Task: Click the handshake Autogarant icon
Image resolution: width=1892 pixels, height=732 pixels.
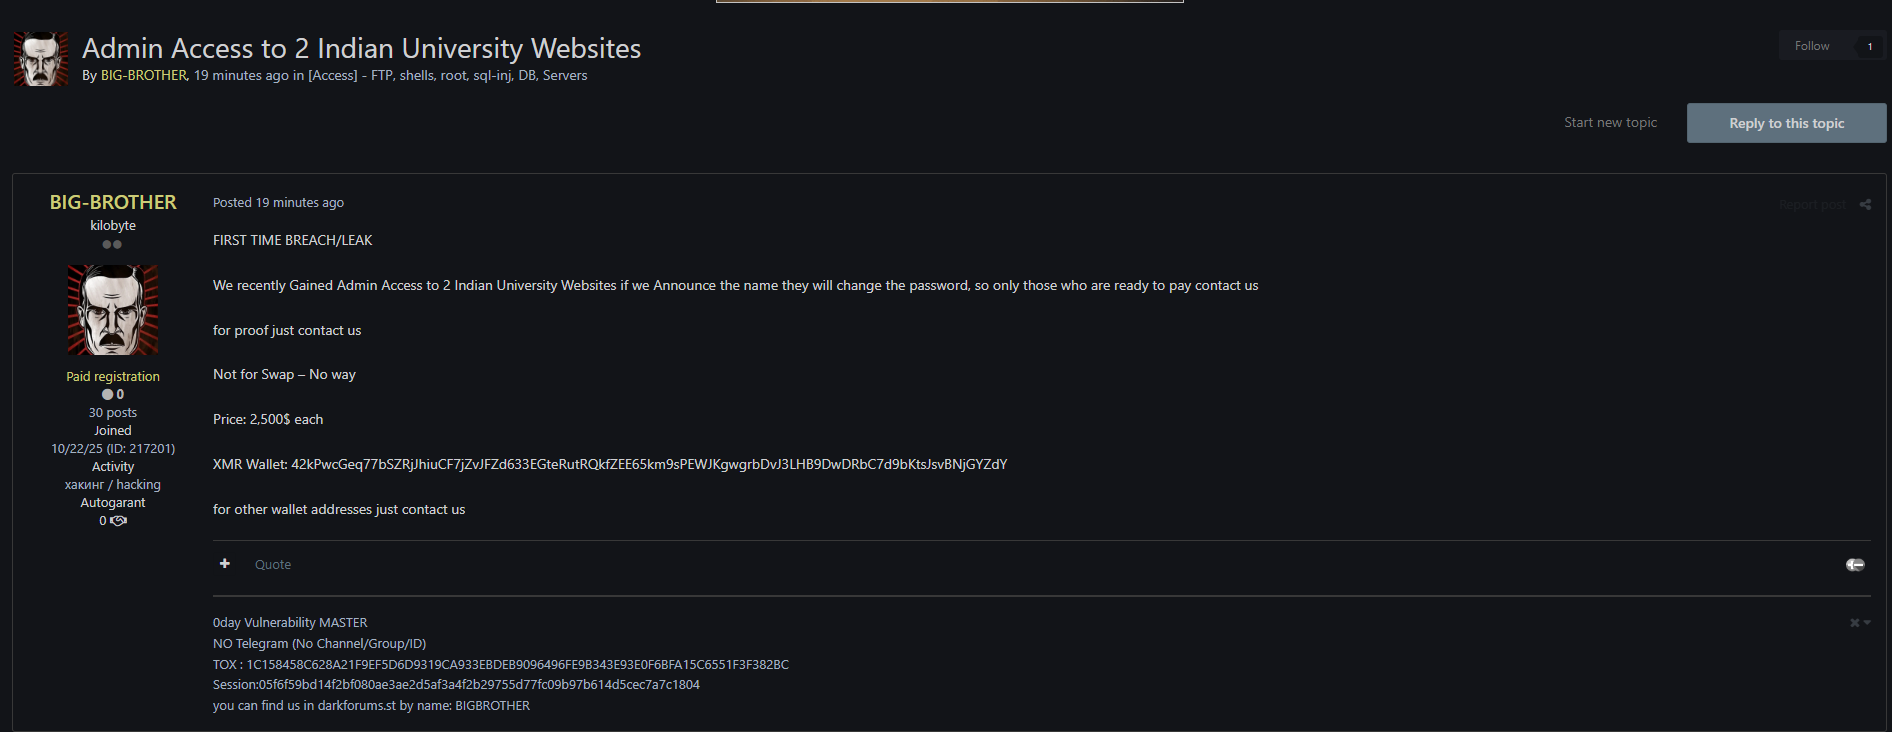Action: (118, 521)
